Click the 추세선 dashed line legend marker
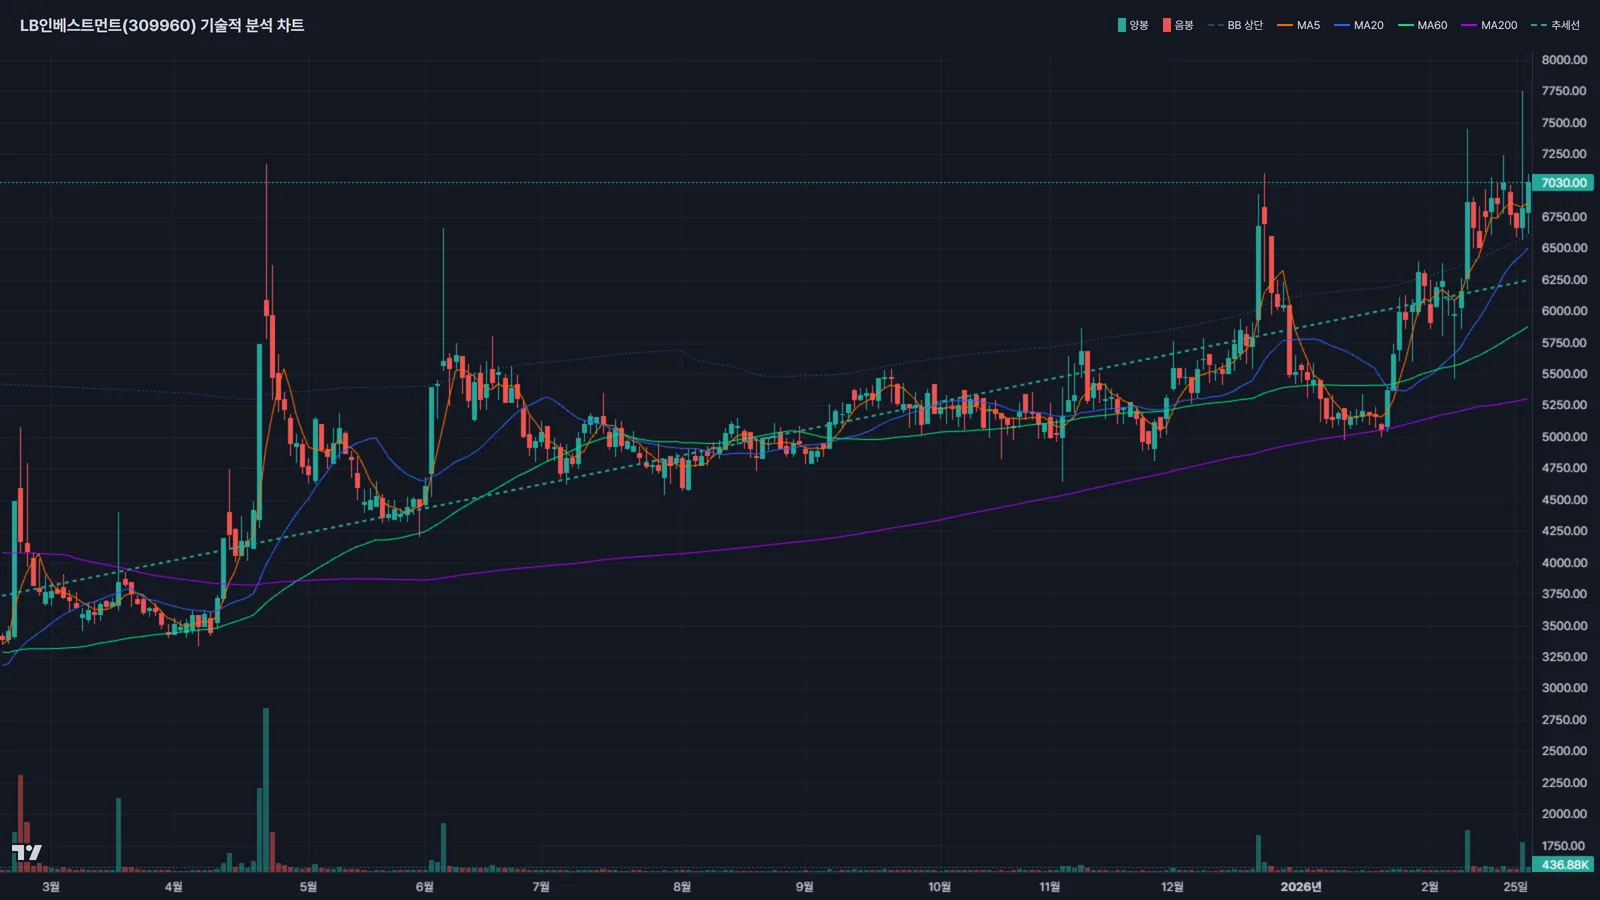The width and height of the screenshot is (1600, 900). (x=1539, y=25)
